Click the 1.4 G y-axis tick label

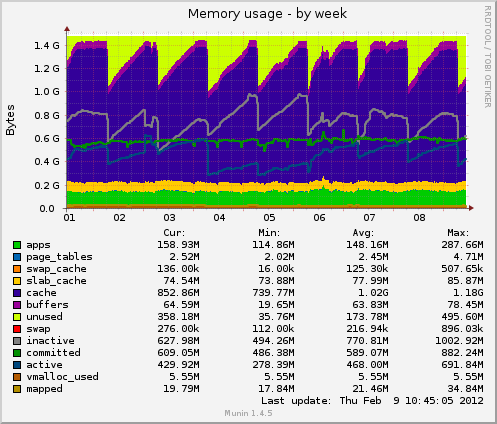pos(47,45)
